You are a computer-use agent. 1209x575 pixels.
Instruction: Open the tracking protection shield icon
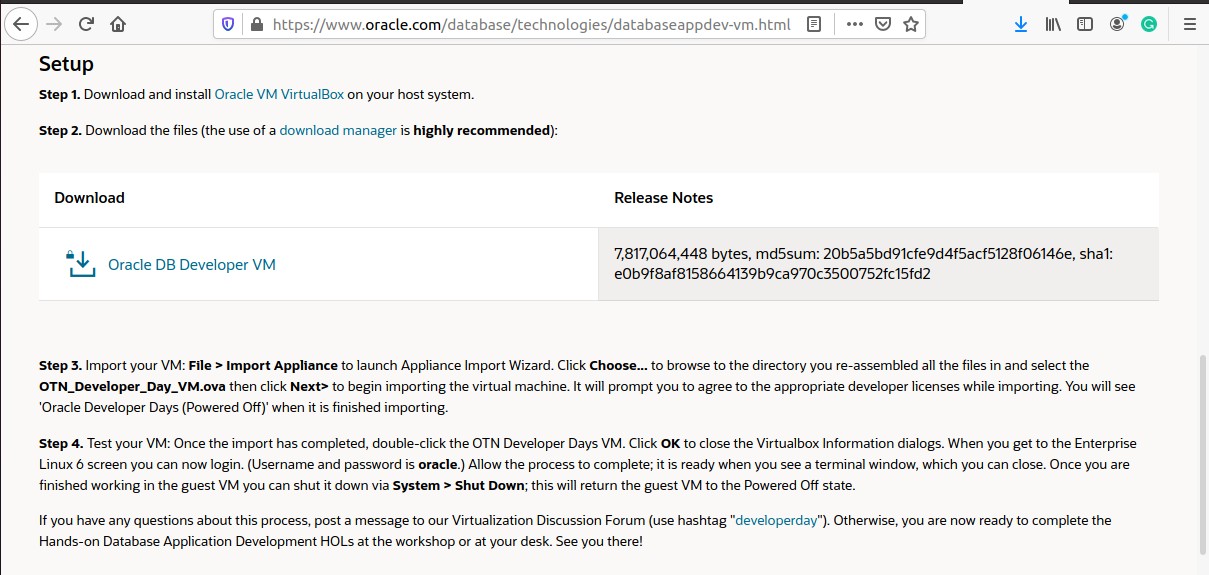pyautogui.click(x=228, y=24)
